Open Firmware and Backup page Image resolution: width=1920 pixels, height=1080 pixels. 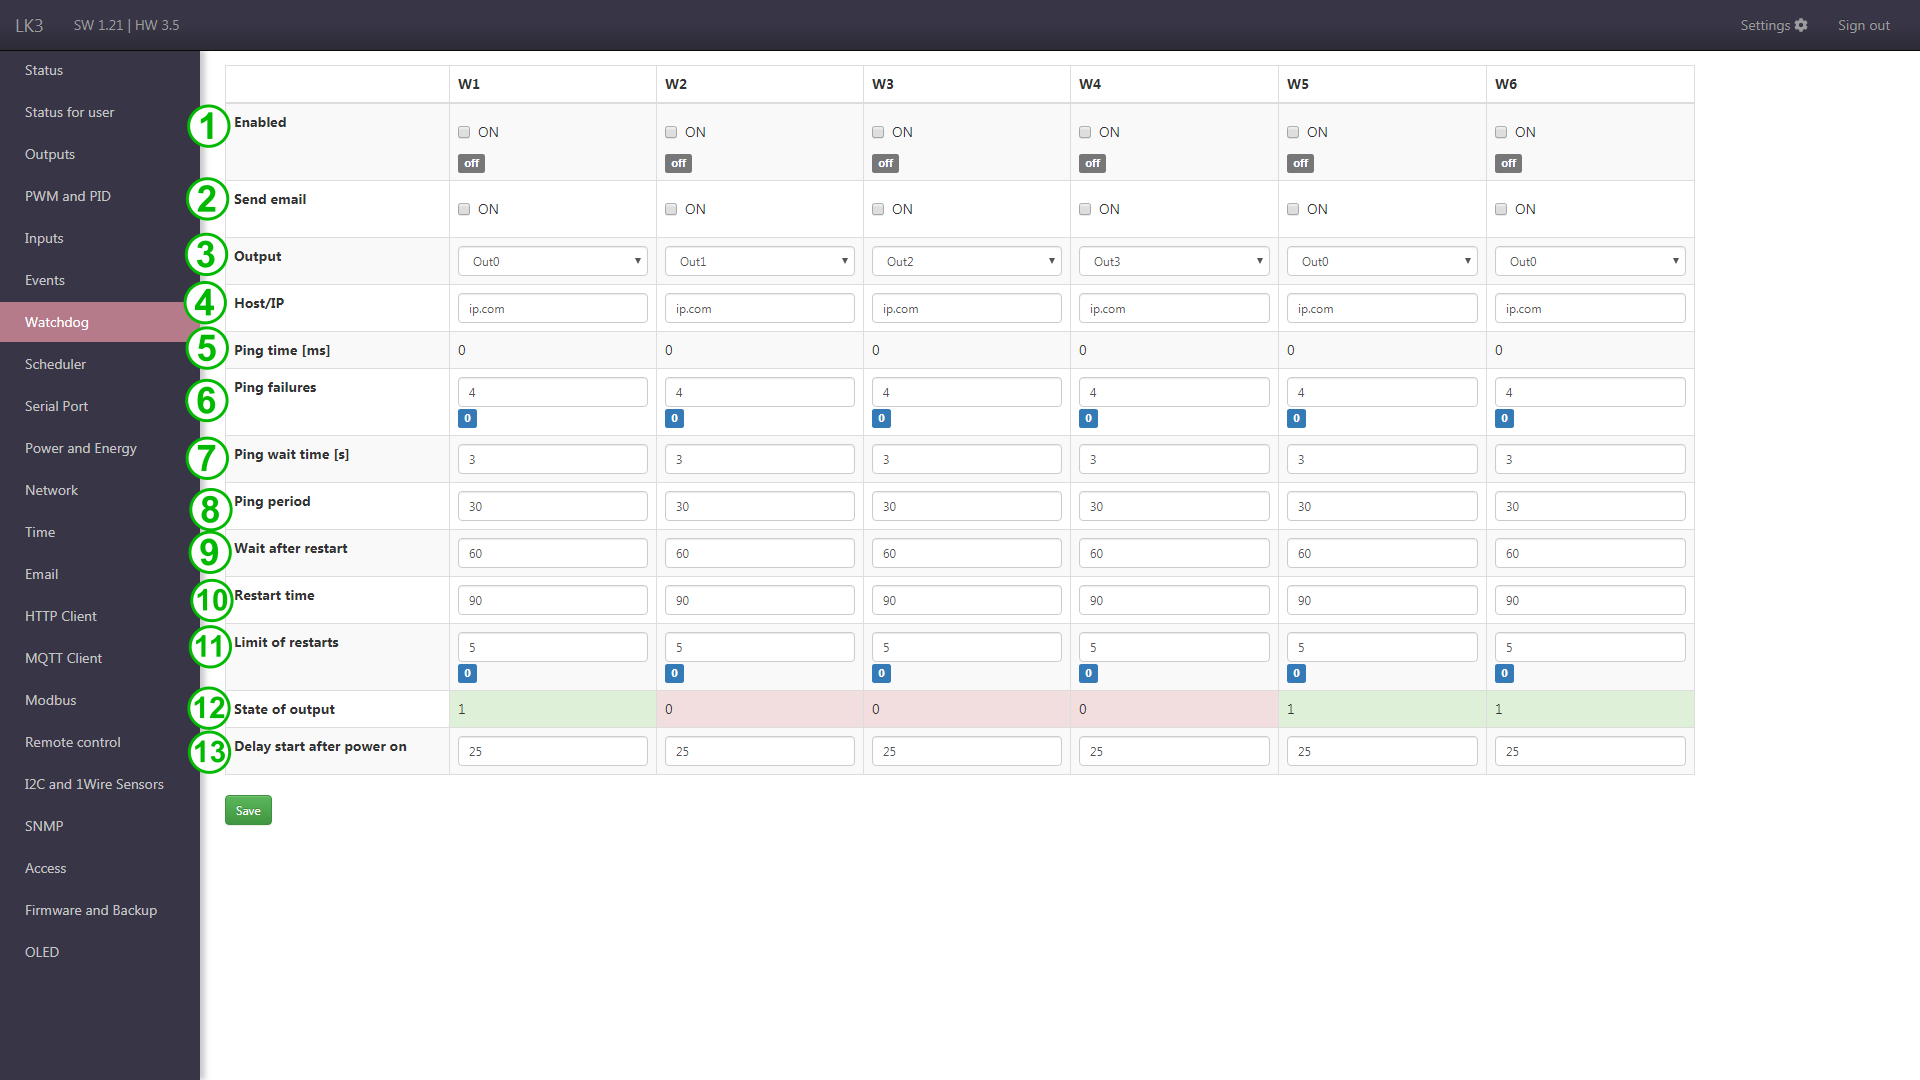pos(91,910)
